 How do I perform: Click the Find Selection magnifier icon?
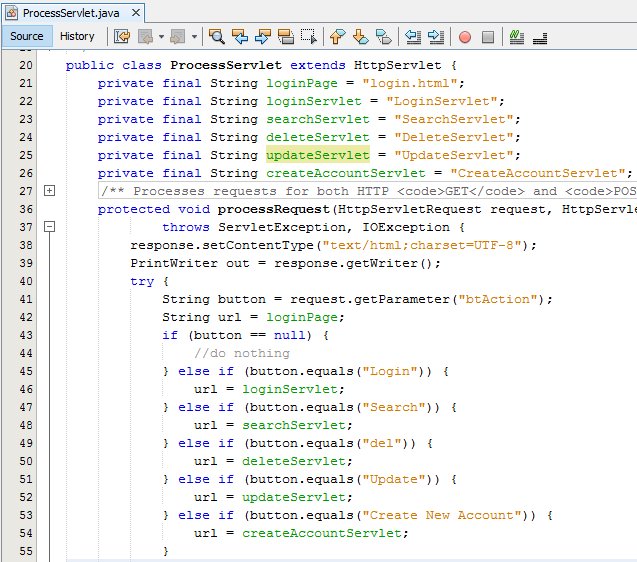click(x=217, y=37)
